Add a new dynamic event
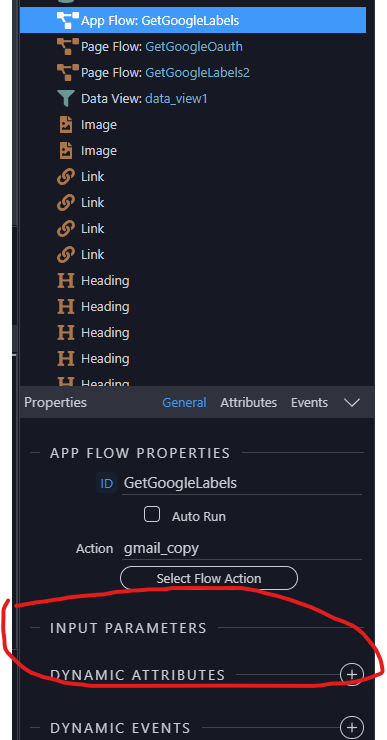The height and width of the screenshot is (740, 387). coord(352,727)
